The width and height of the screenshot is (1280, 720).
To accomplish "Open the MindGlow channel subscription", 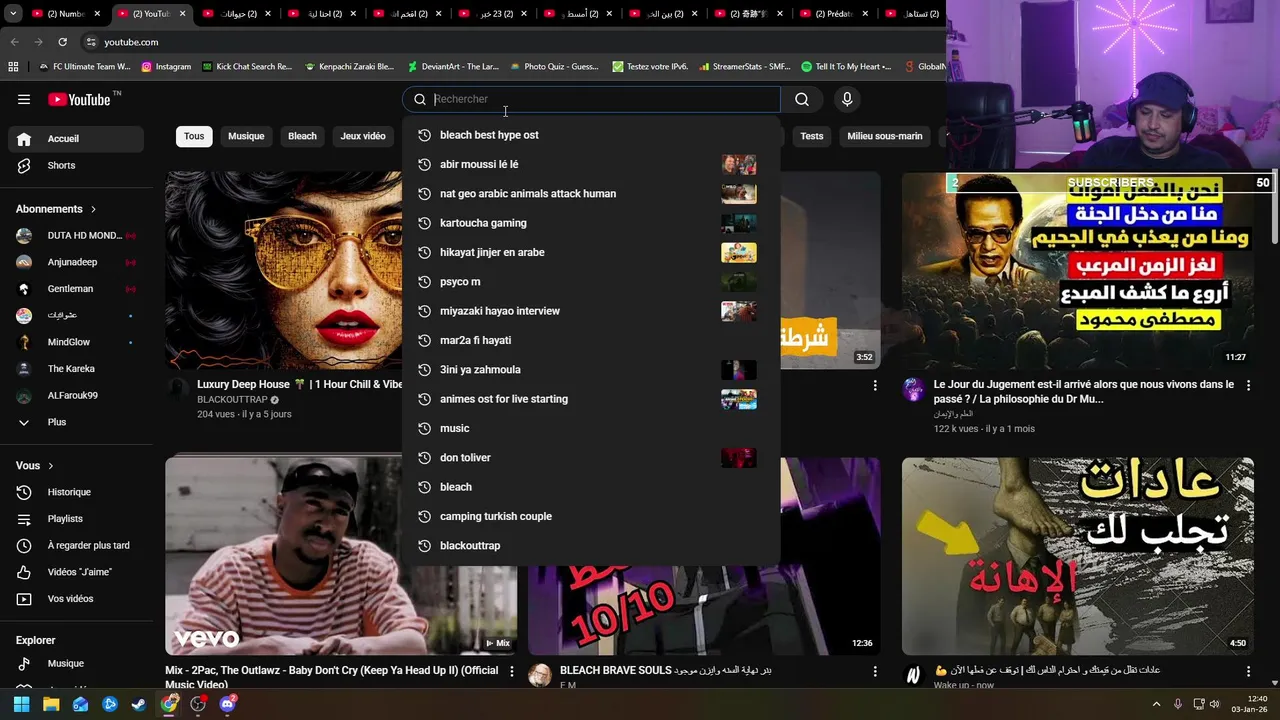I will pyautogui.click(x=76, y=342).
